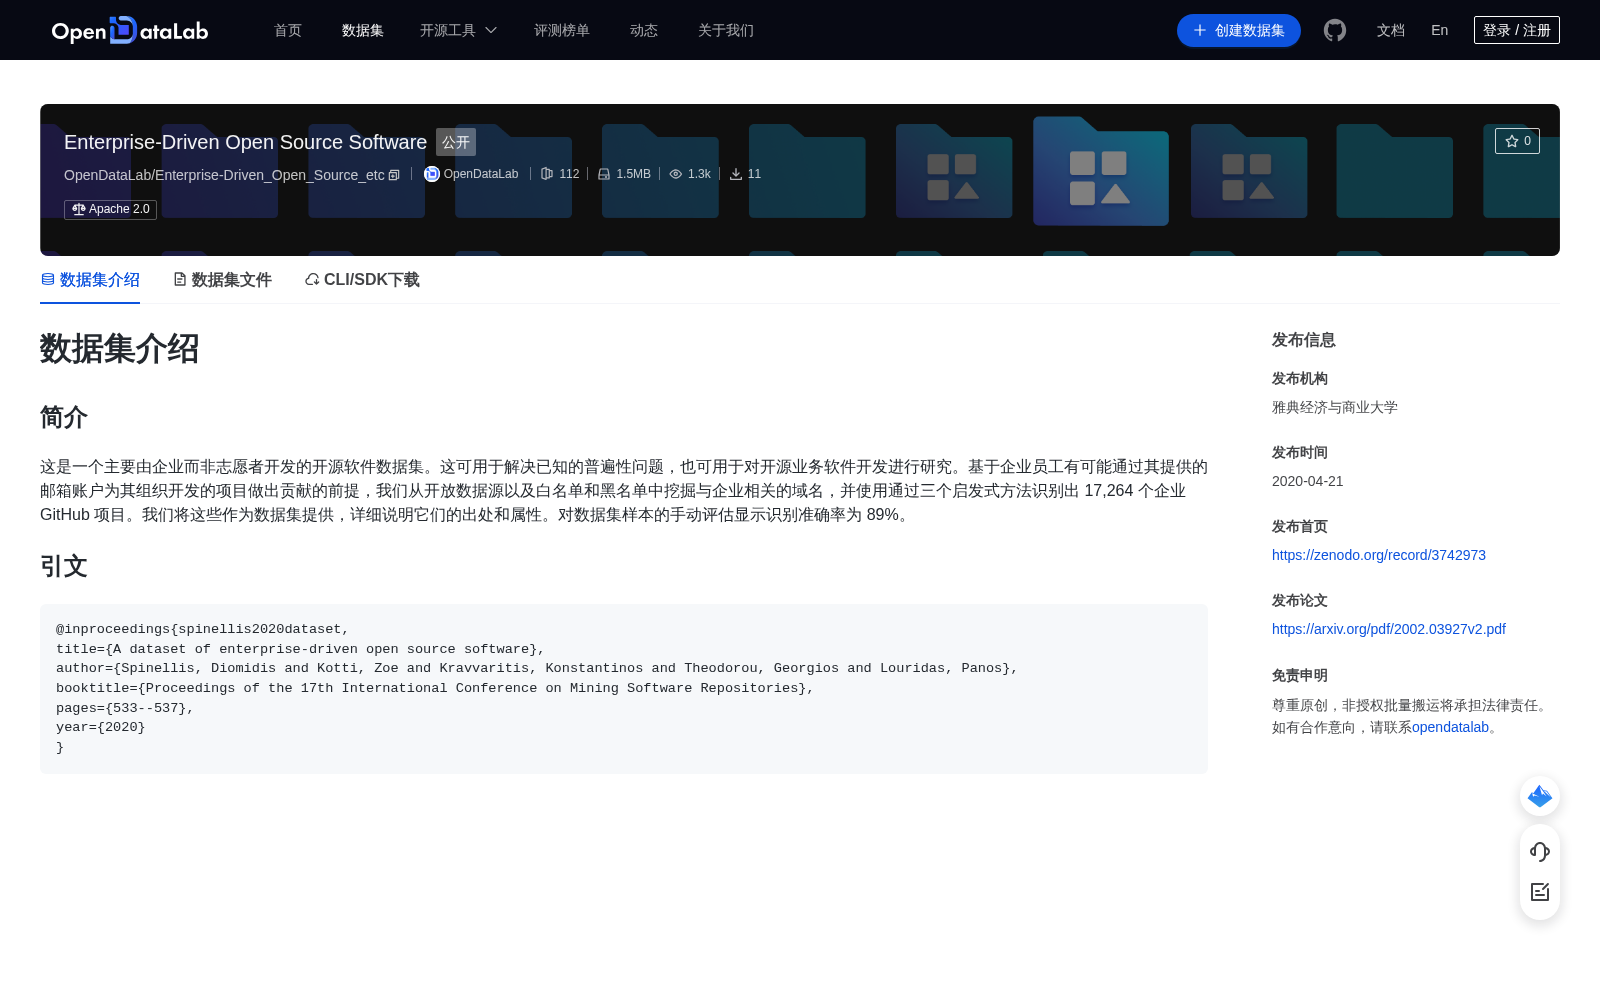Open the zenodo.org record link
Image resolution: width=1600 pixels, height=1000 pixels.
point(1379,555)
